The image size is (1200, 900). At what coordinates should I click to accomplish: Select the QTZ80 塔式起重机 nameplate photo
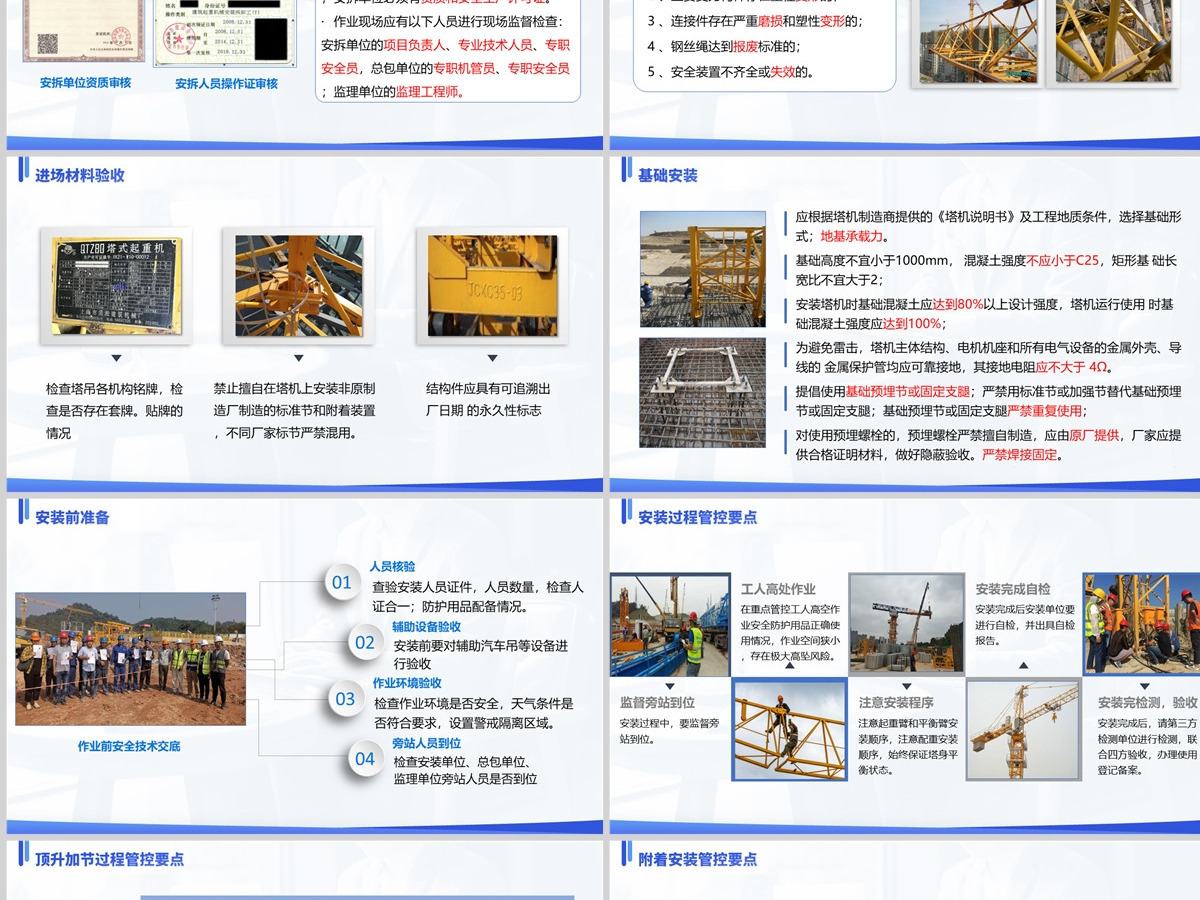point(117,285)
